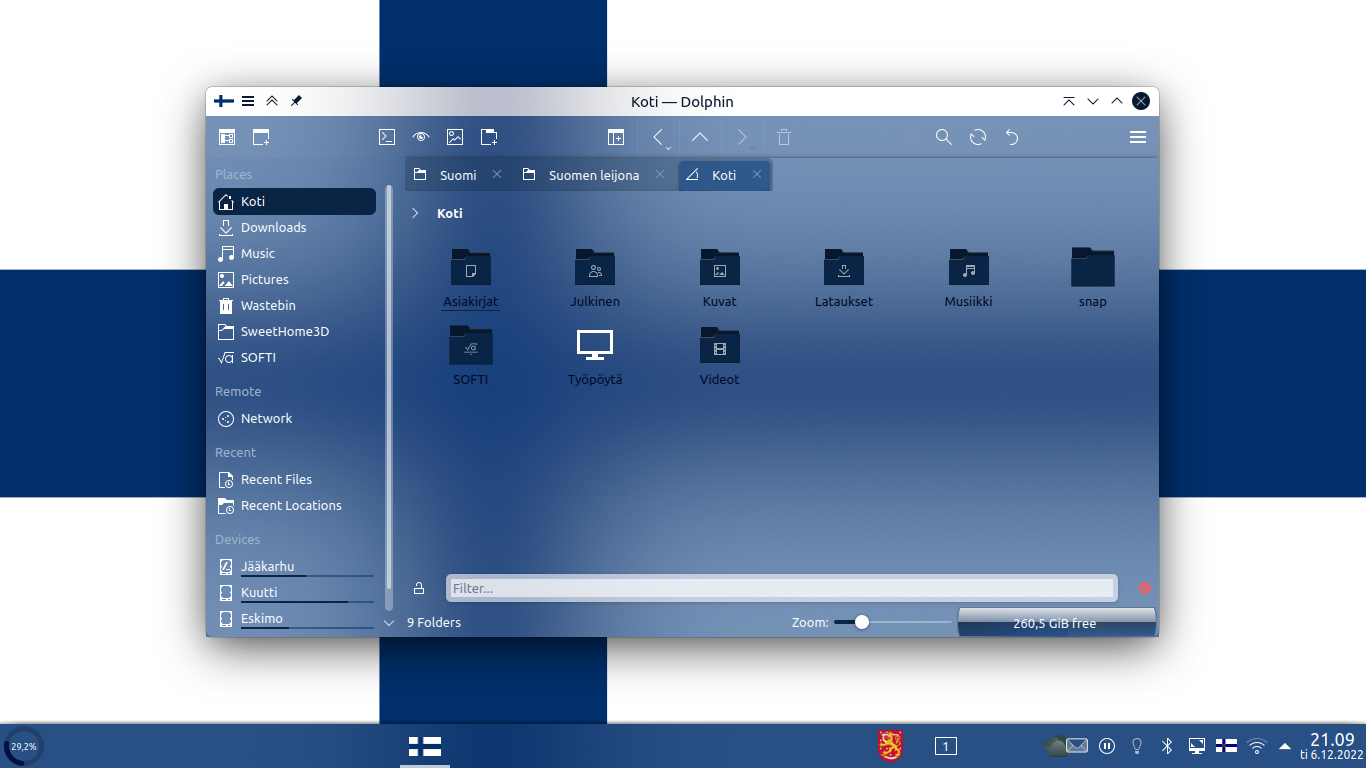The height and width of the screenshot is (768, 1366).
Task: Open the Wi-Fi network tray icon
Action: point(1257,746)
